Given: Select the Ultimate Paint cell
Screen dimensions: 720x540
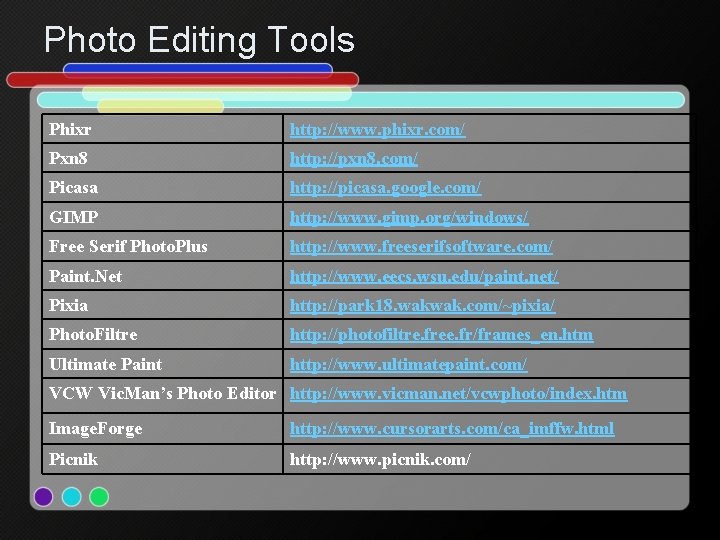Looking at the screenshot, I should pos(163,364).
